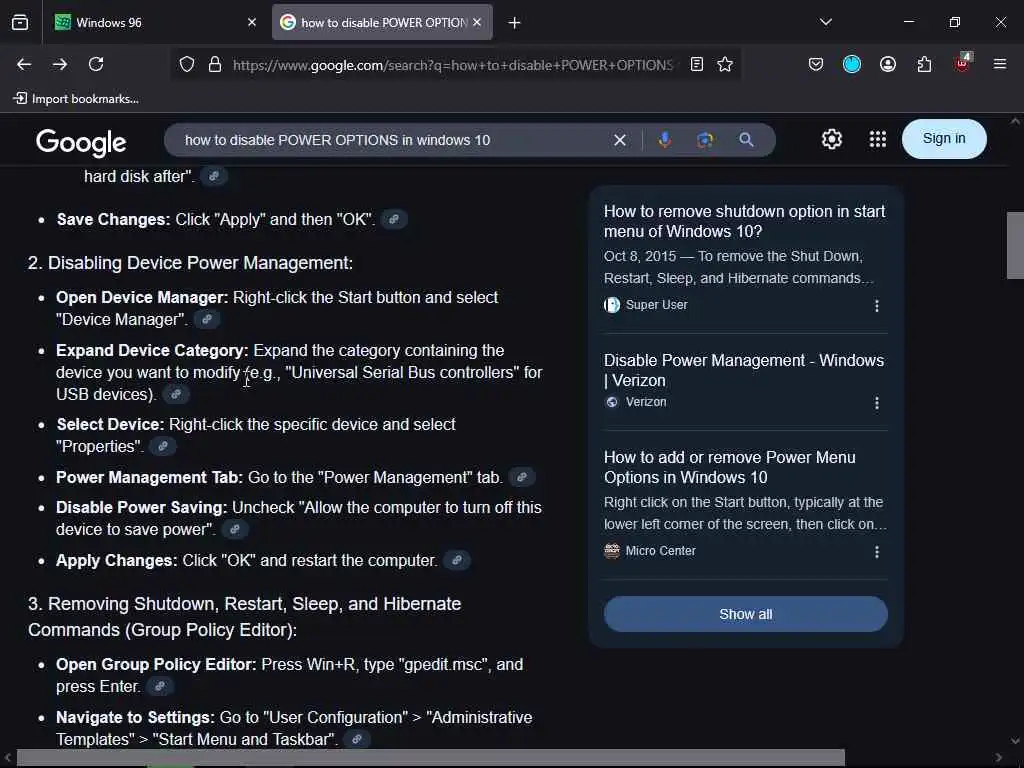Click inside the Google search input field

tap(392, 140)
